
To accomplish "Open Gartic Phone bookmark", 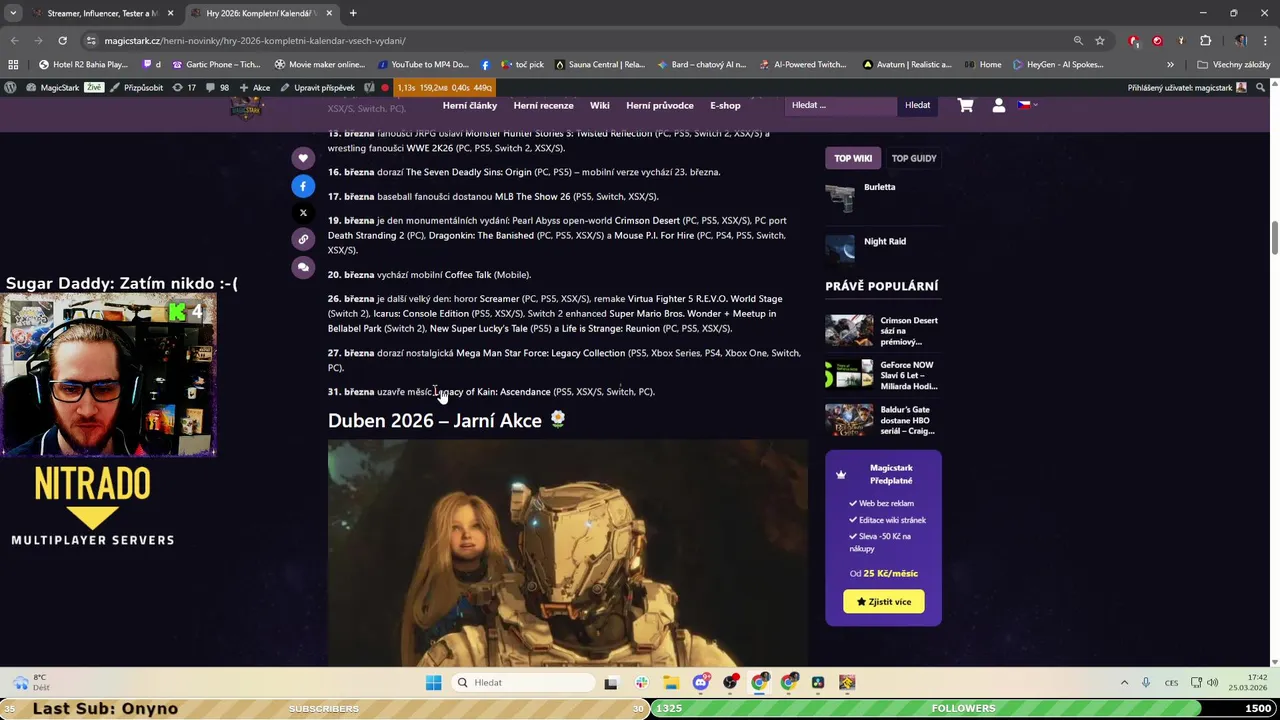I will tap(216, 64).
